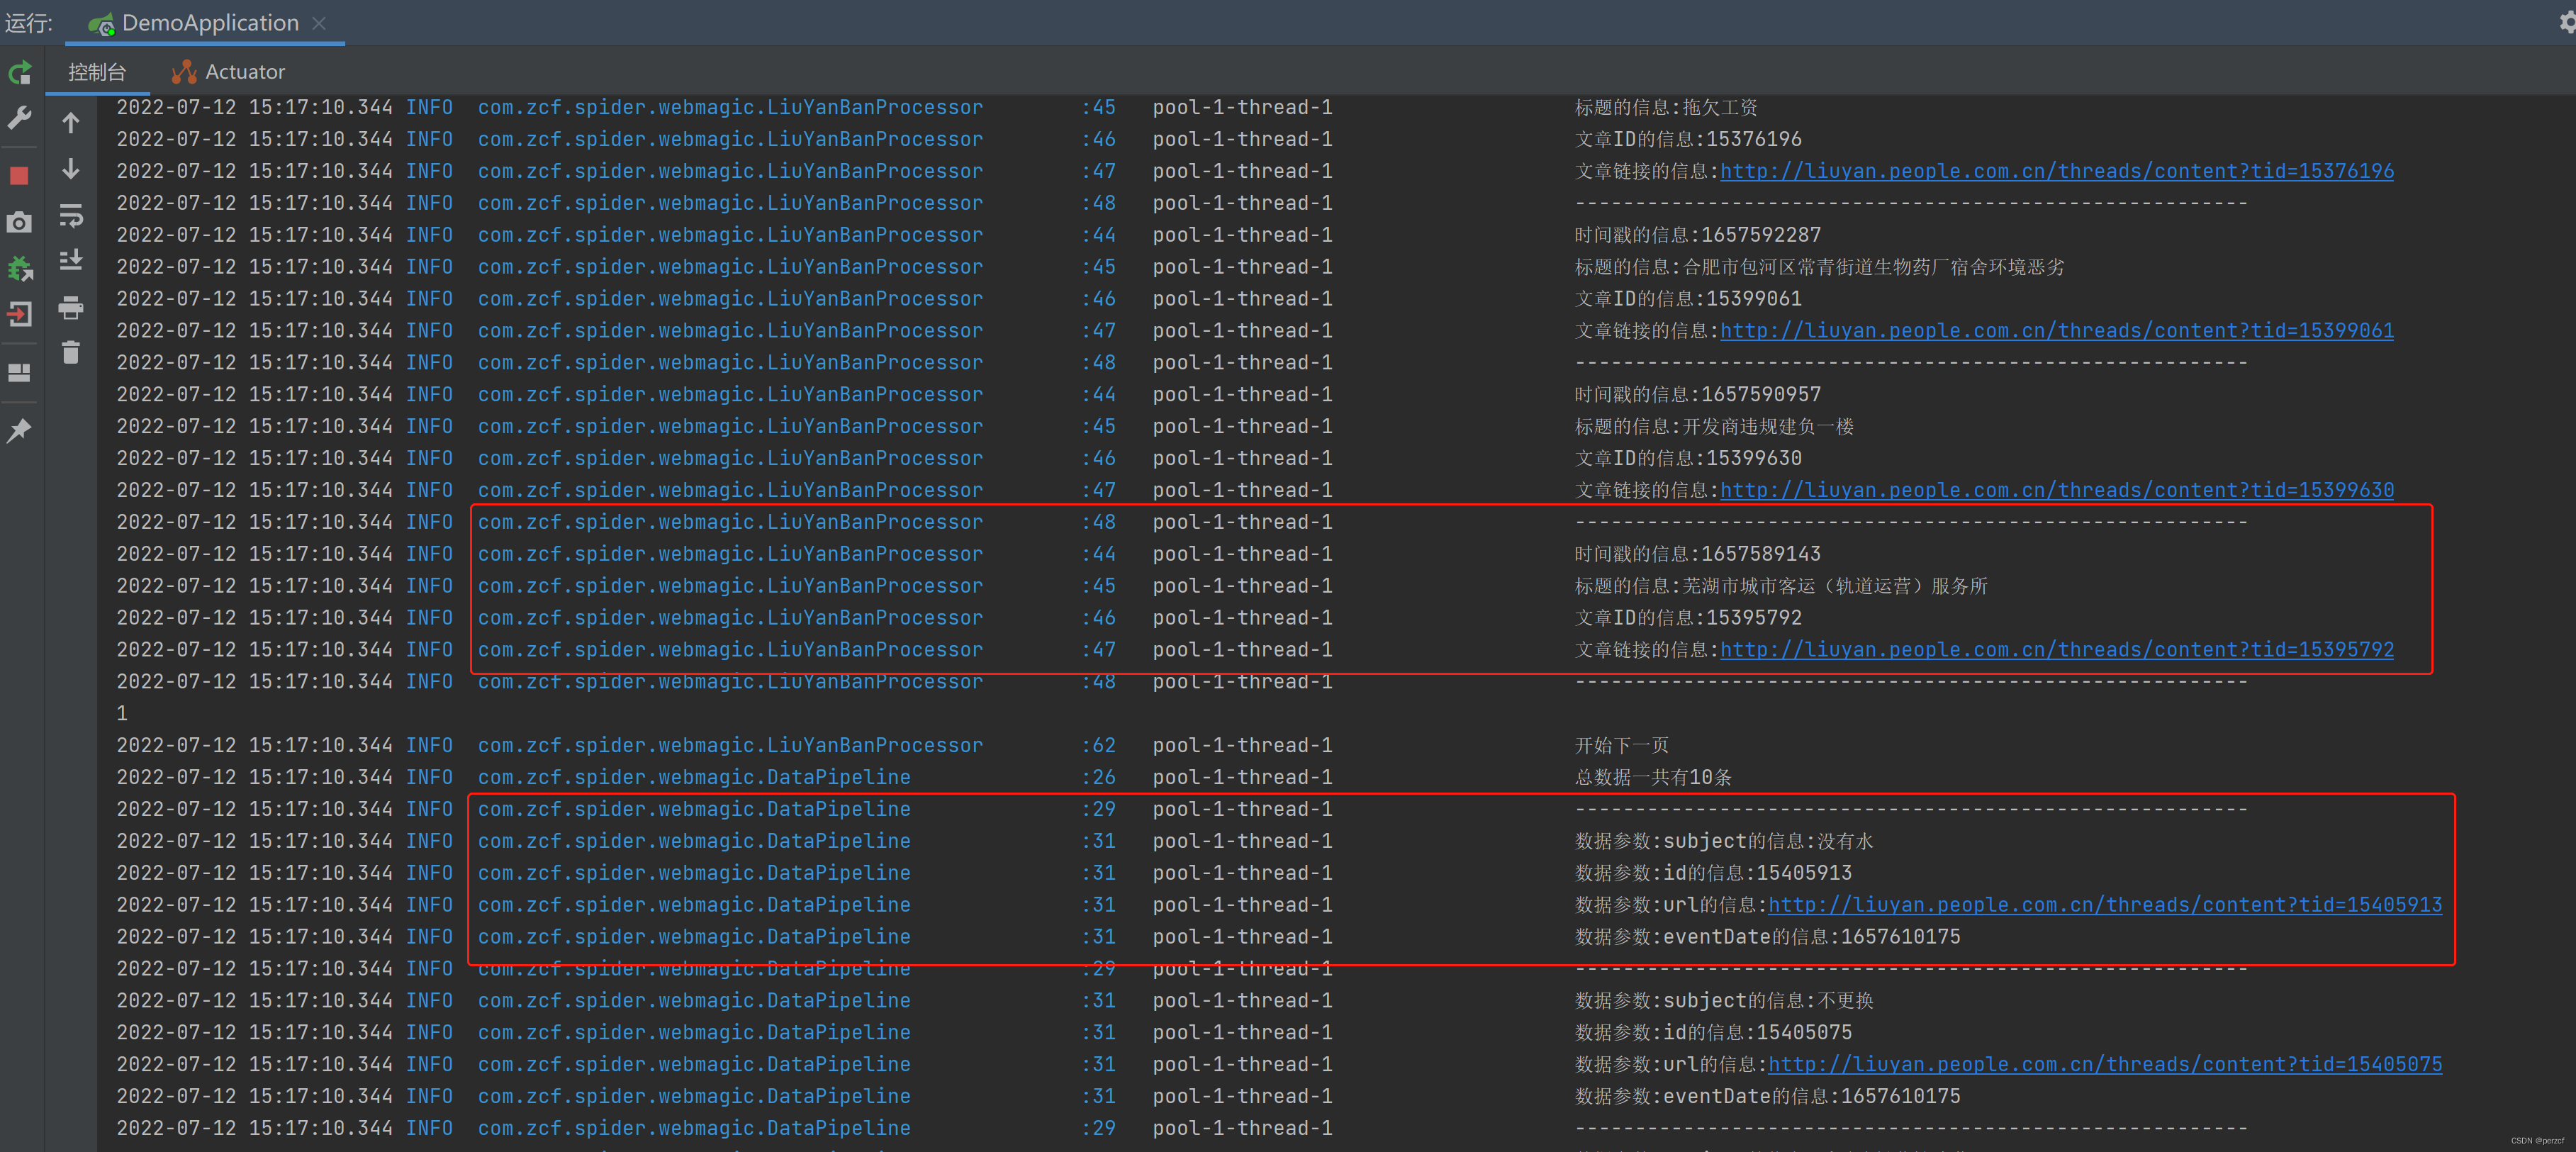Close the DemoApplication run tab

tap(319, 23)
